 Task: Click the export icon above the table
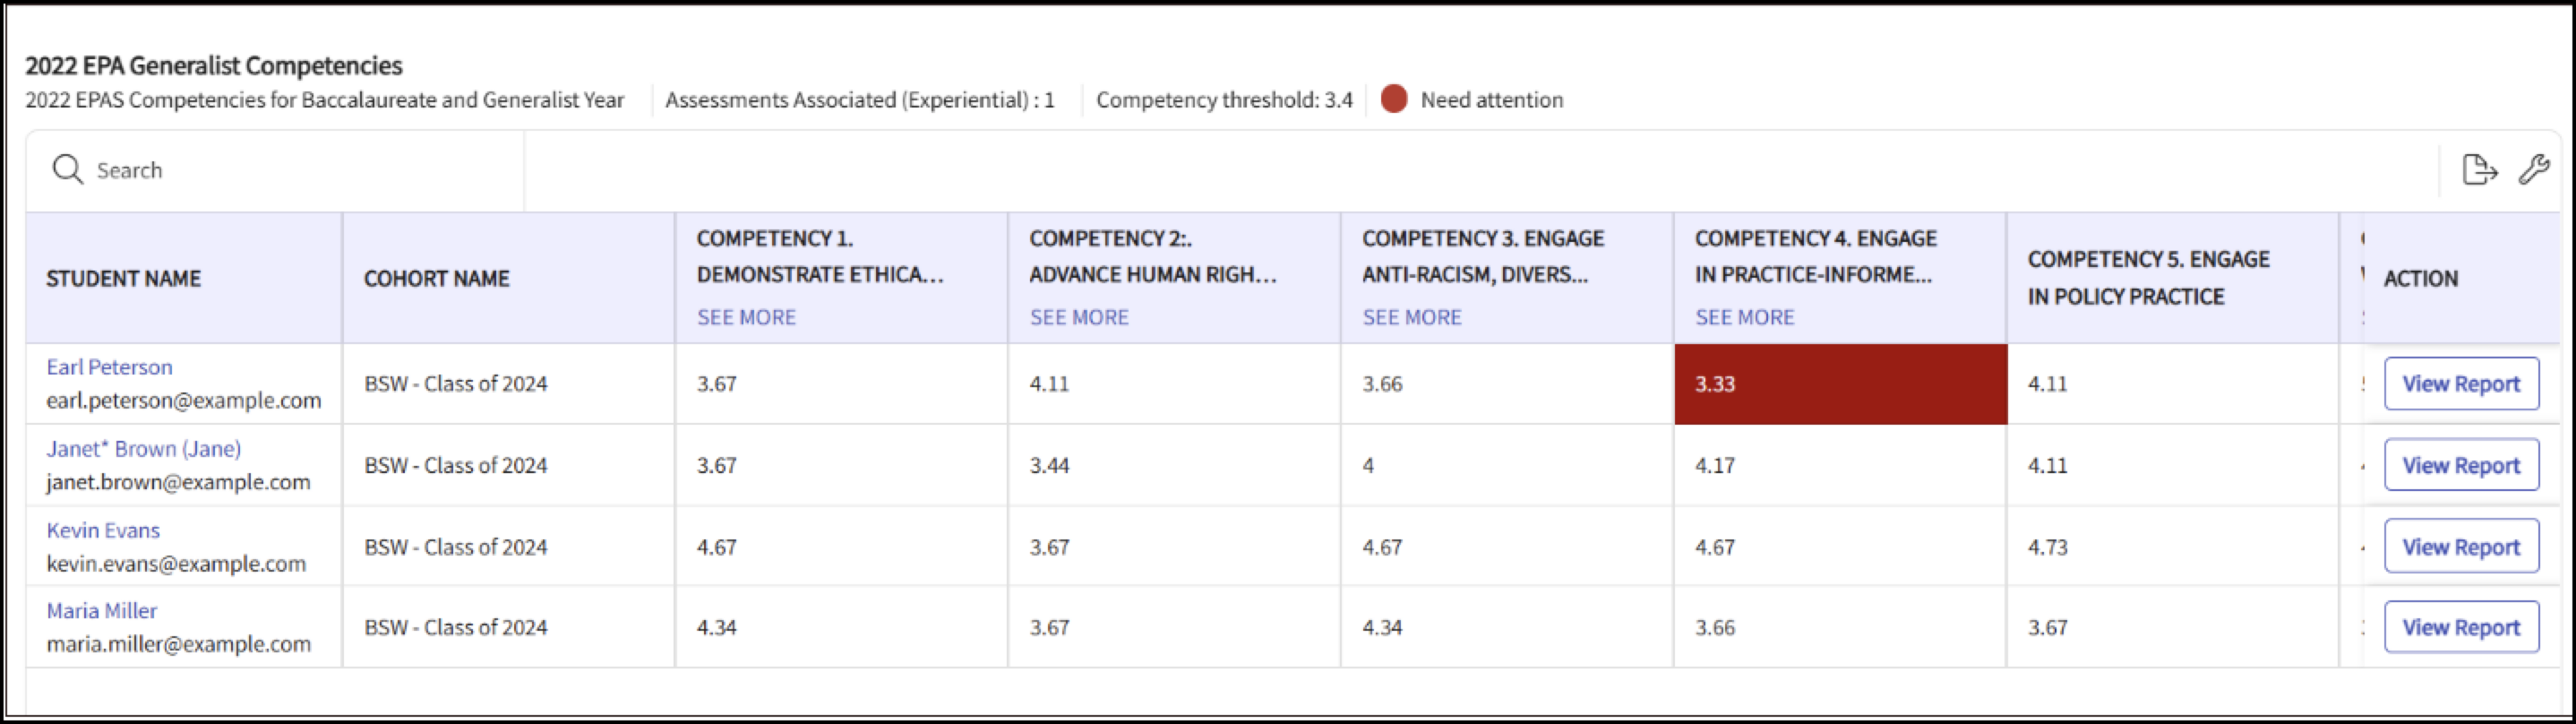point(2479,169)
